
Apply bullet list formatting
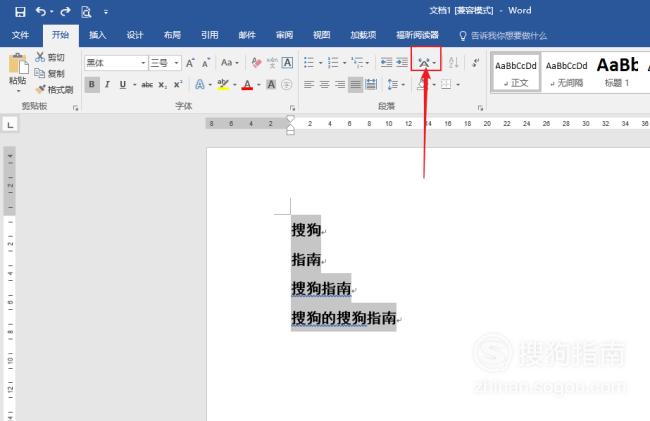[309, 63]
